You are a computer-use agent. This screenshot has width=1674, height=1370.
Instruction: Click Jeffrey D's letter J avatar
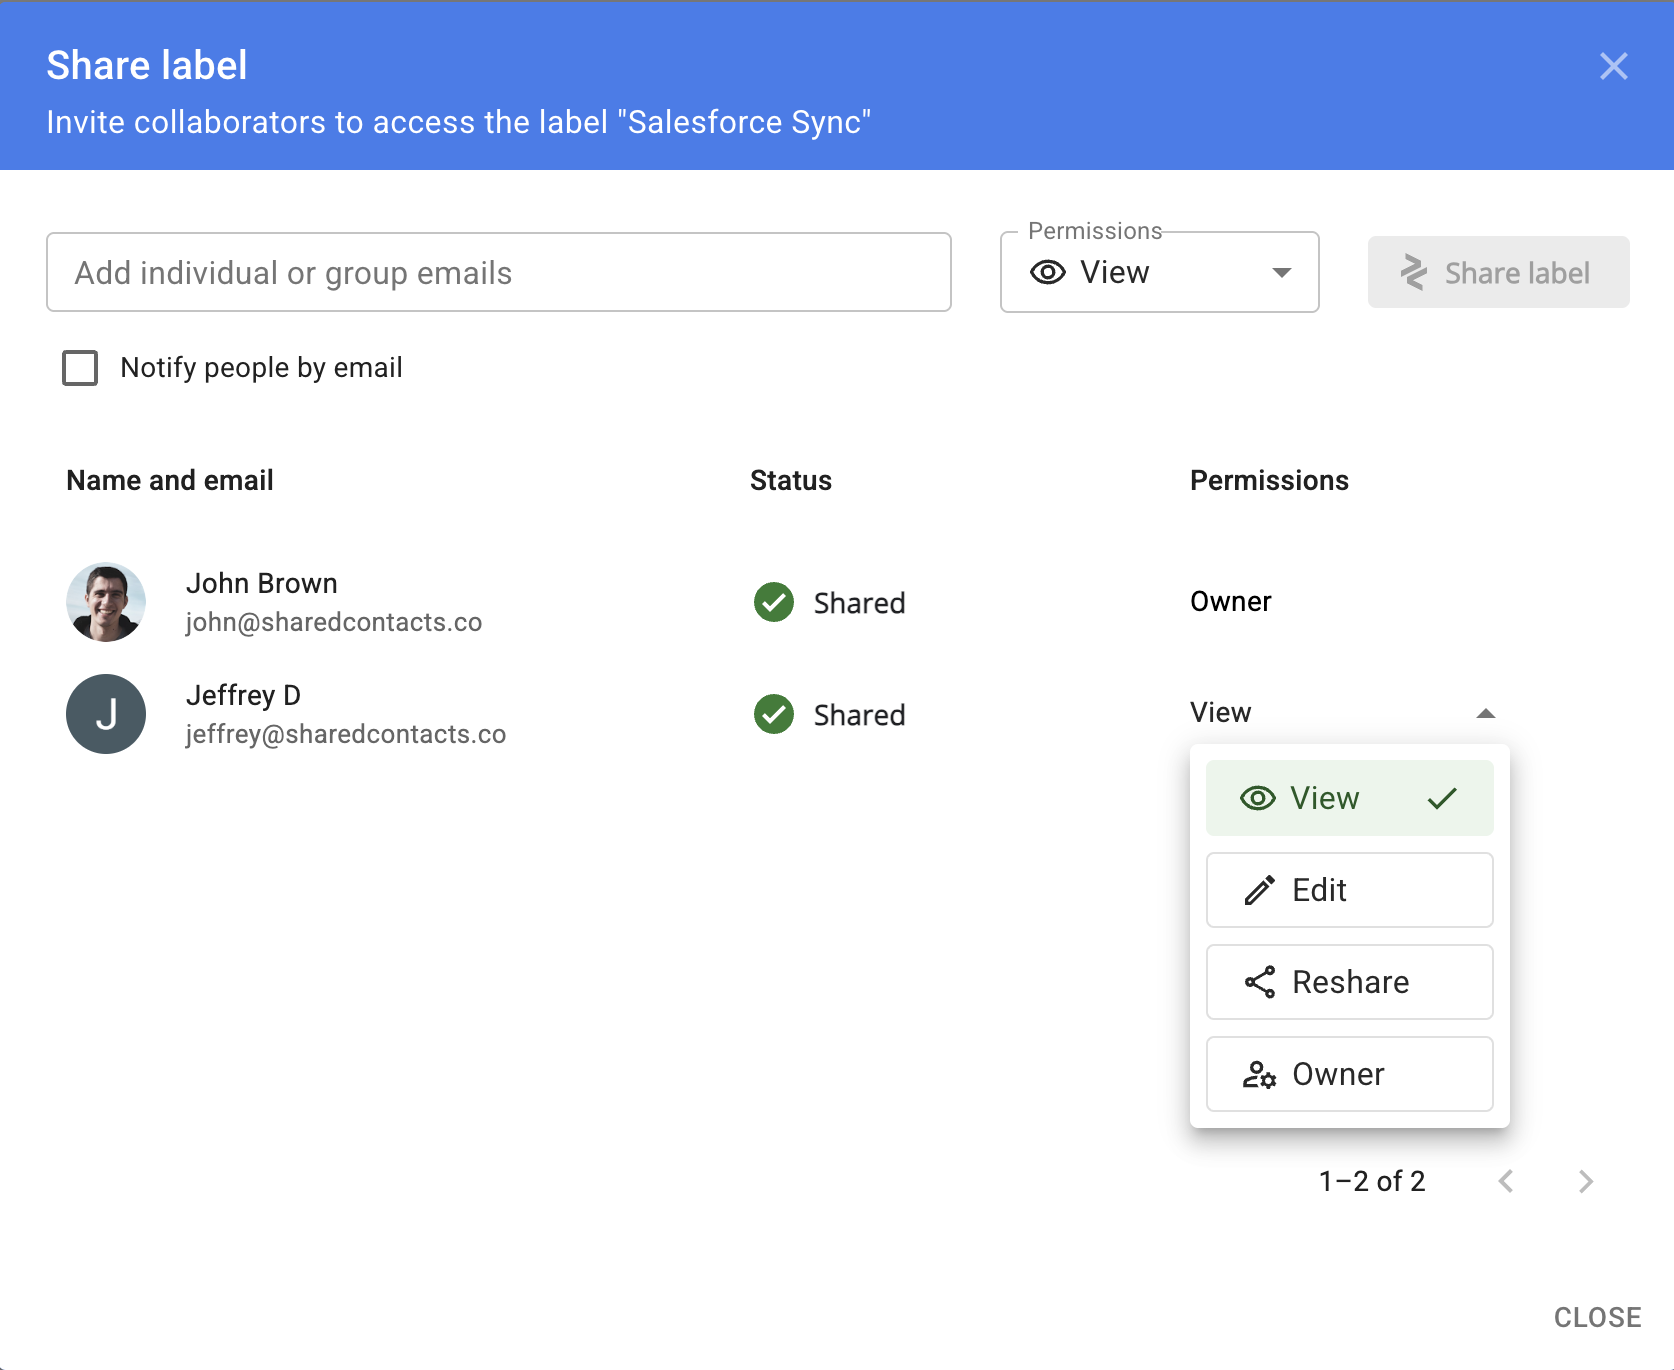[106, 714]
